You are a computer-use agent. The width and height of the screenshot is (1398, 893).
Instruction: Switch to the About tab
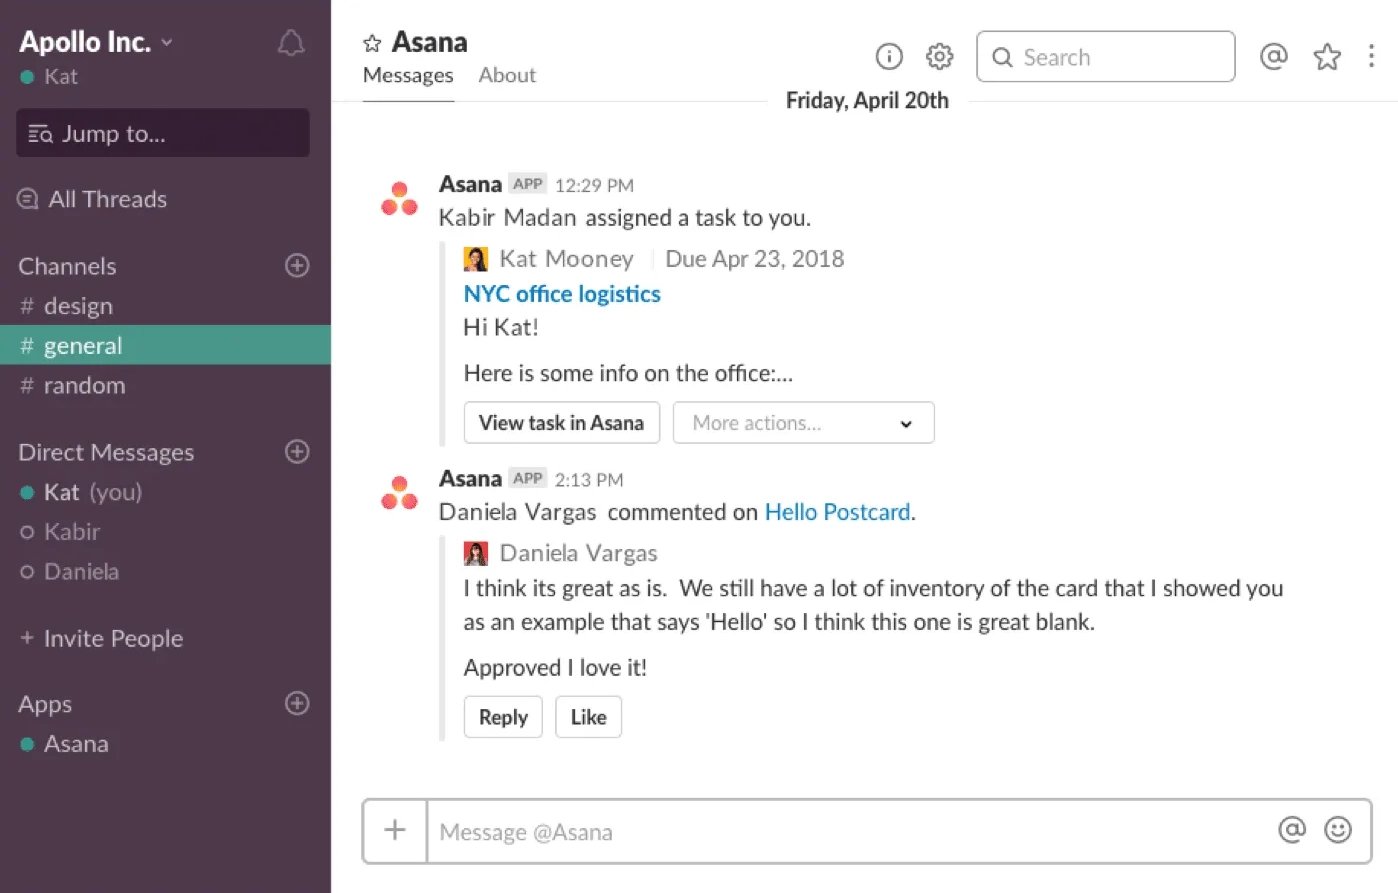[507, 75]
